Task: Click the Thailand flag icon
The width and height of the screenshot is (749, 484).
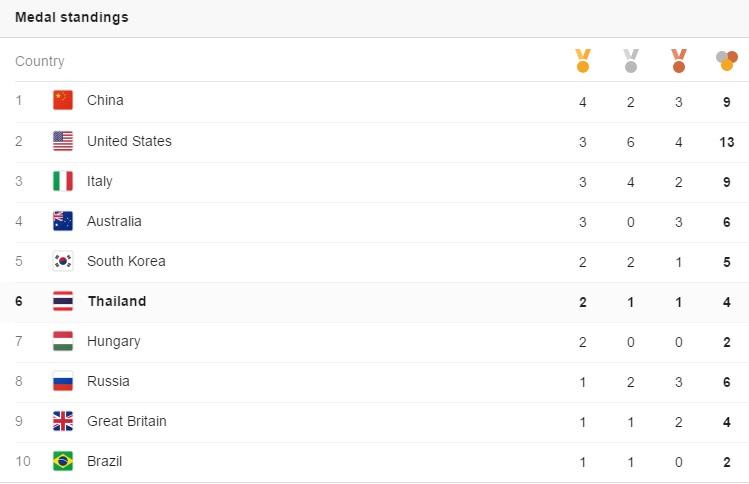Action: (x=63, y=301)
